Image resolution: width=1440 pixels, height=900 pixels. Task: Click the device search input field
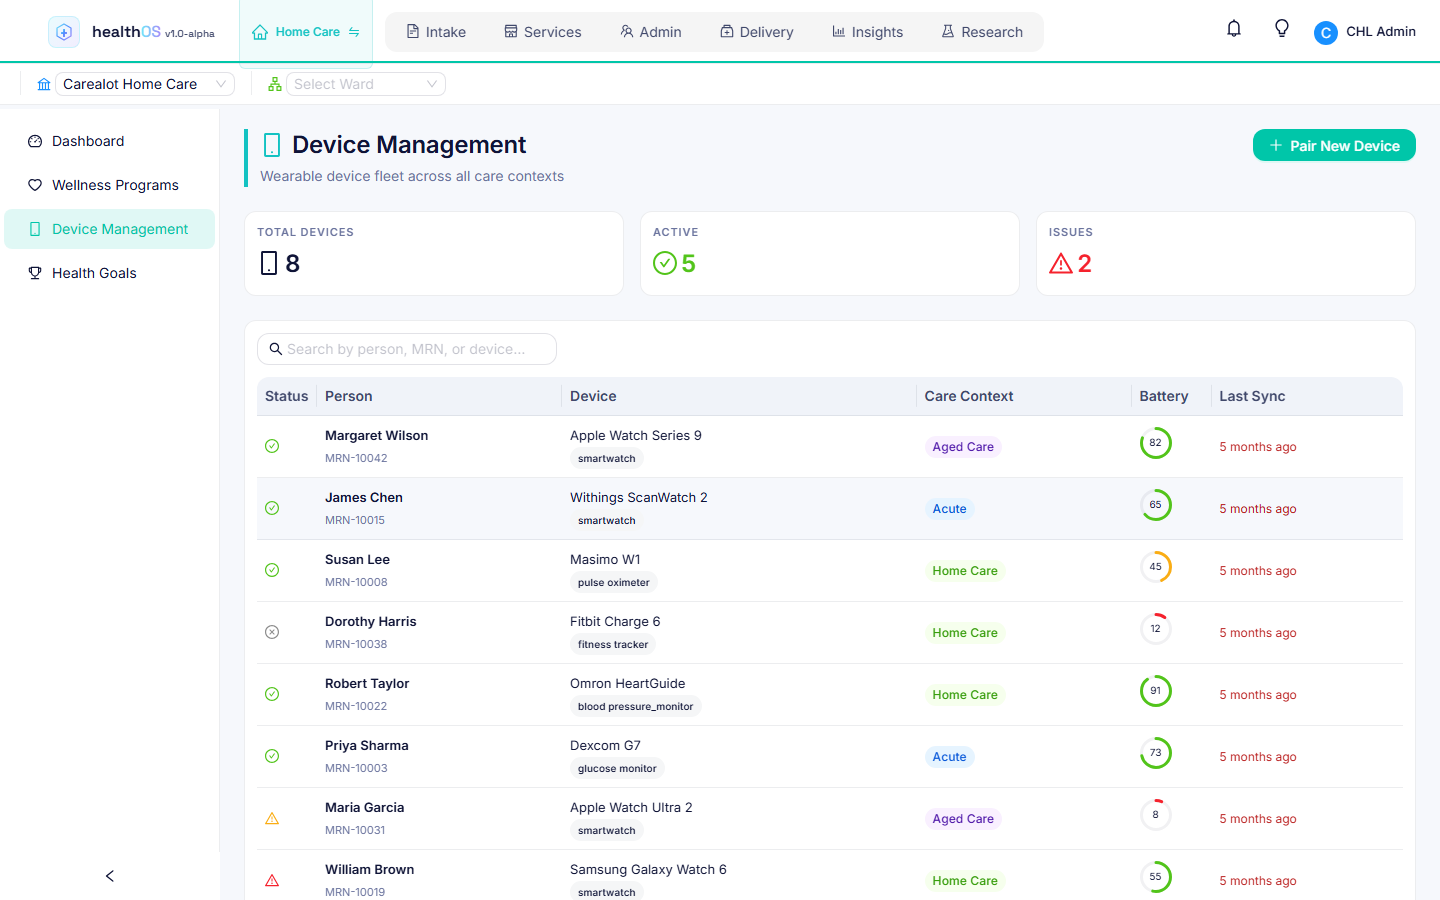(x=407, y=349)
